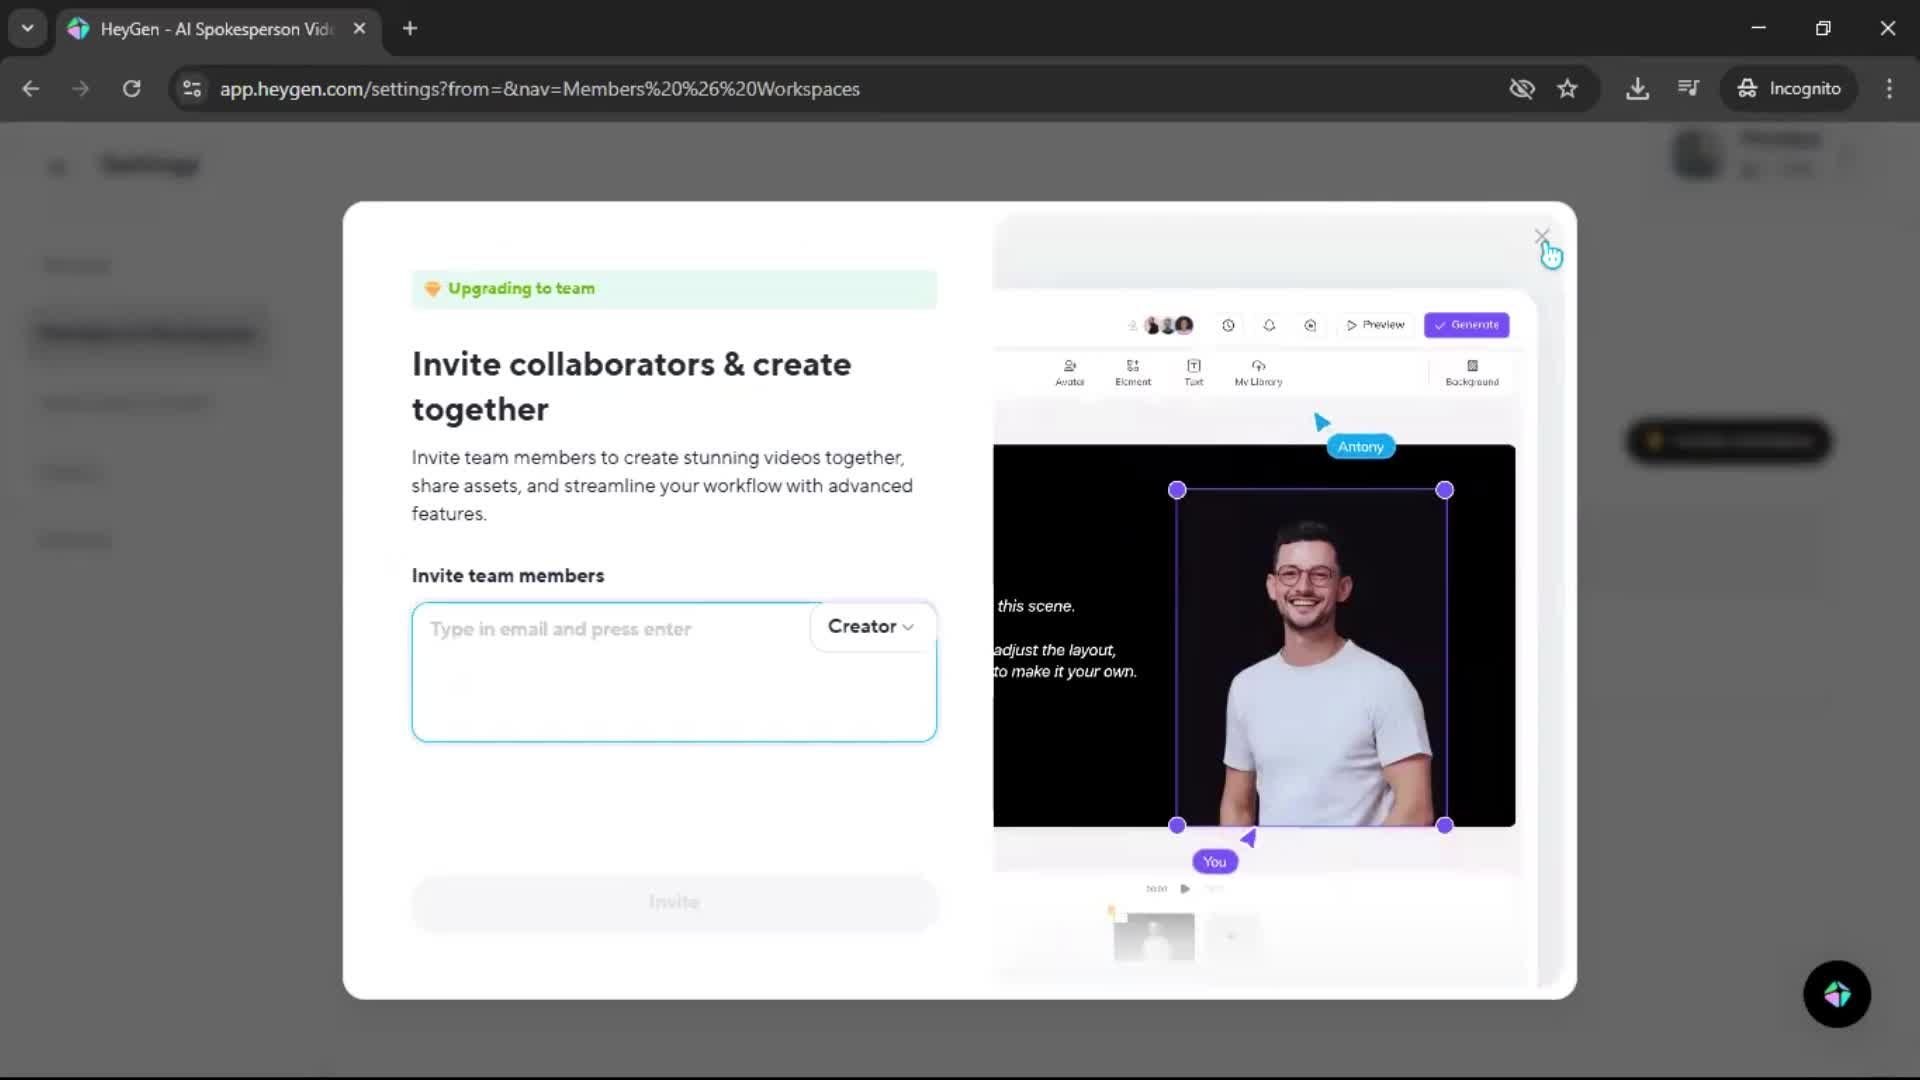Click the media control toolbar icon
This screenshot has height=1080, width=1920.
(1688, 89)
